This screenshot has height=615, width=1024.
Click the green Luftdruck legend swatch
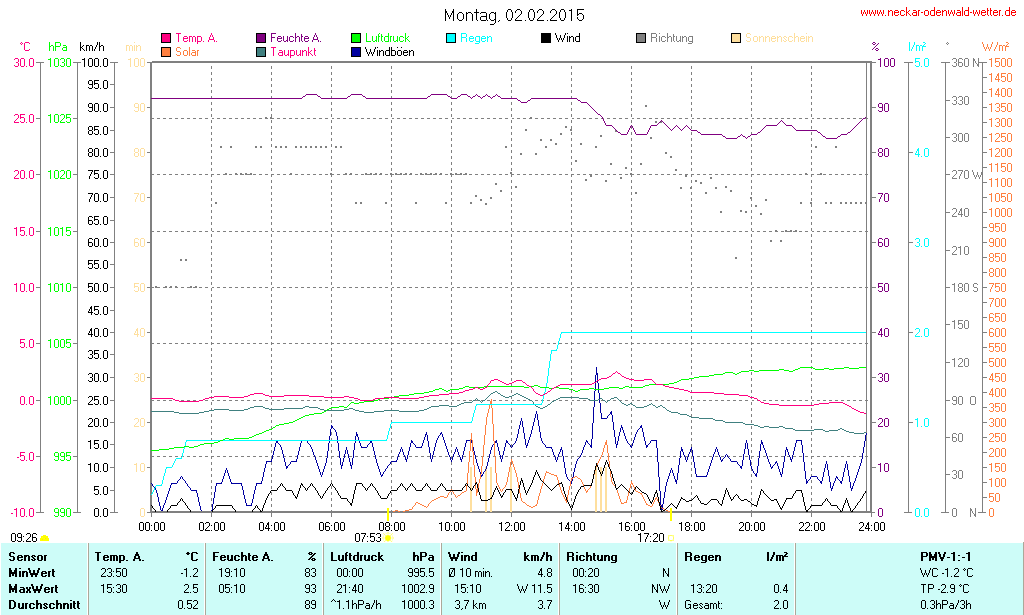(x=357, y=38)
